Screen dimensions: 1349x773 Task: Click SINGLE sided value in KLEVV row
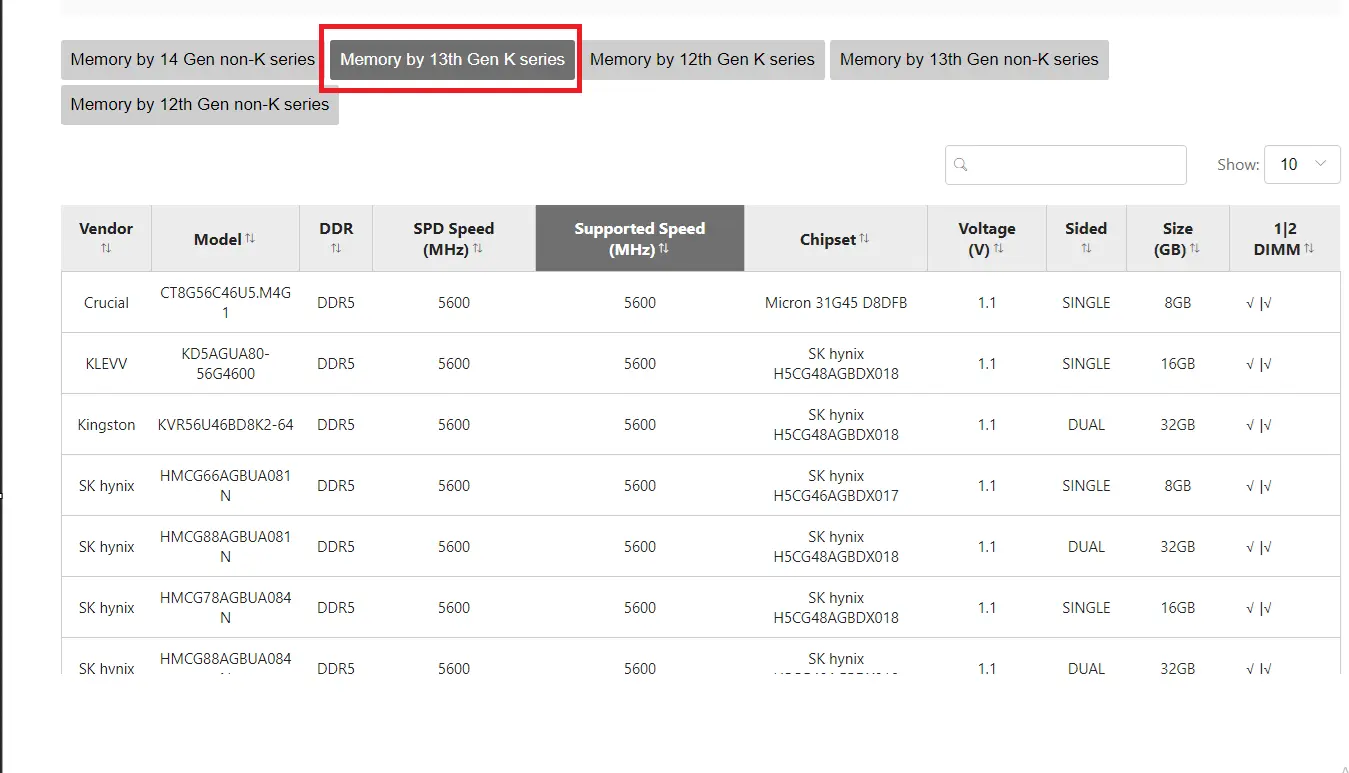(1086, 364)
